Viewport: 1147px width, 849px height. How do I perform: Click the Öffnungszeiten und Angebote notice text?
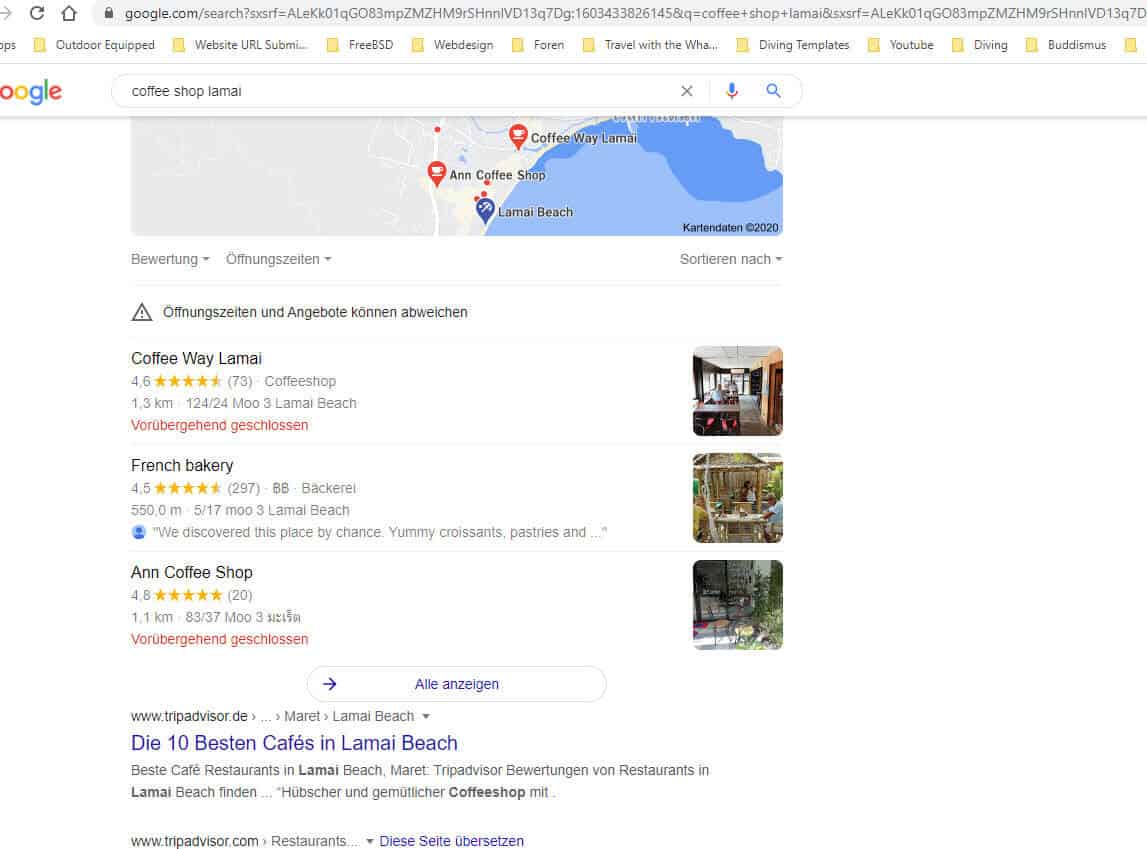coord(315,312)
